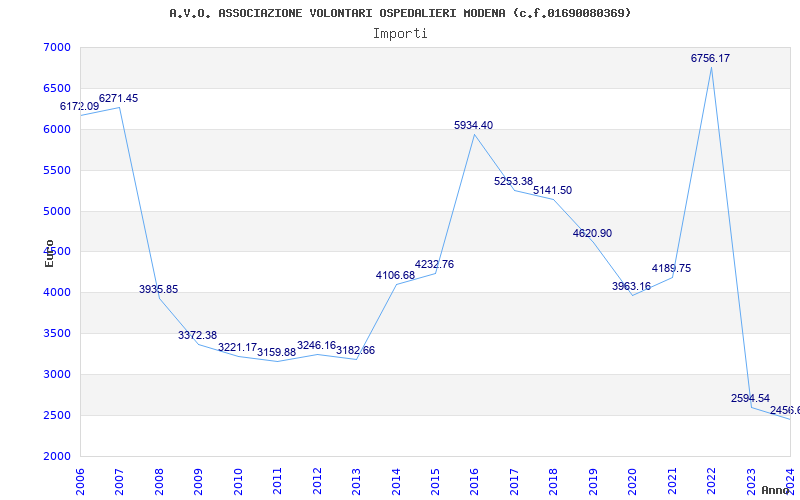
Task: Select the 6271.45 data label
Action: (x=118, y=98)
